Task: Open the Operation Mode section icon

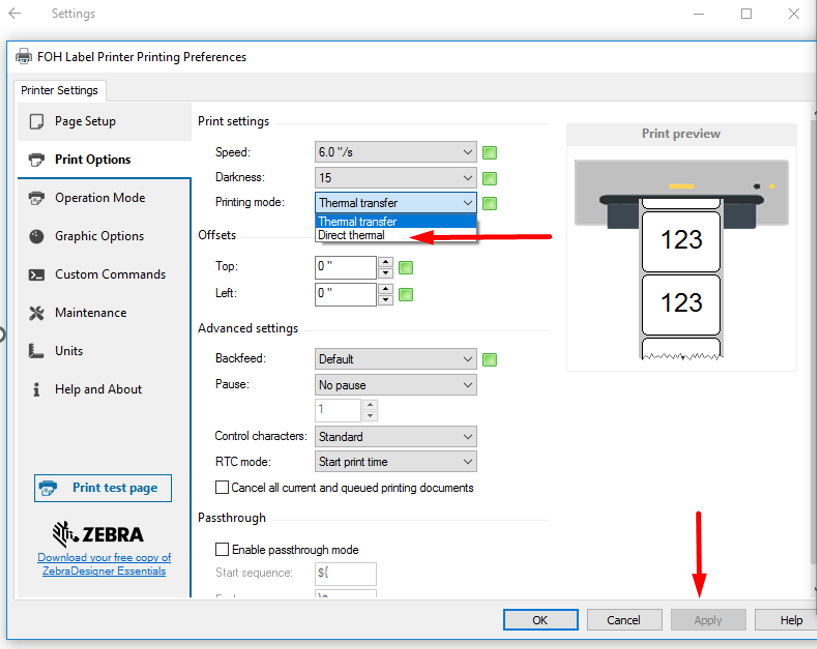Action: pyautogui.click(x=37, y=198)
